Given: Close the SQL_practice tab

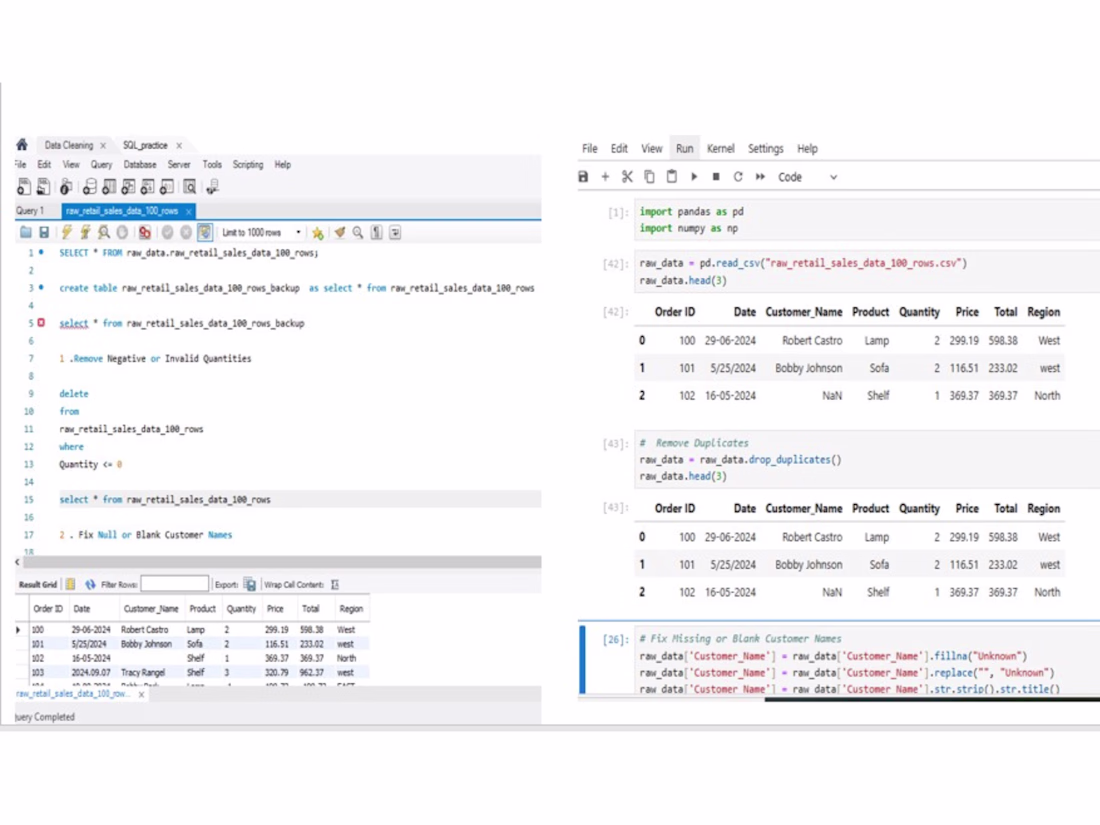Looking at the screenshot, I should [x=179, y=146].
